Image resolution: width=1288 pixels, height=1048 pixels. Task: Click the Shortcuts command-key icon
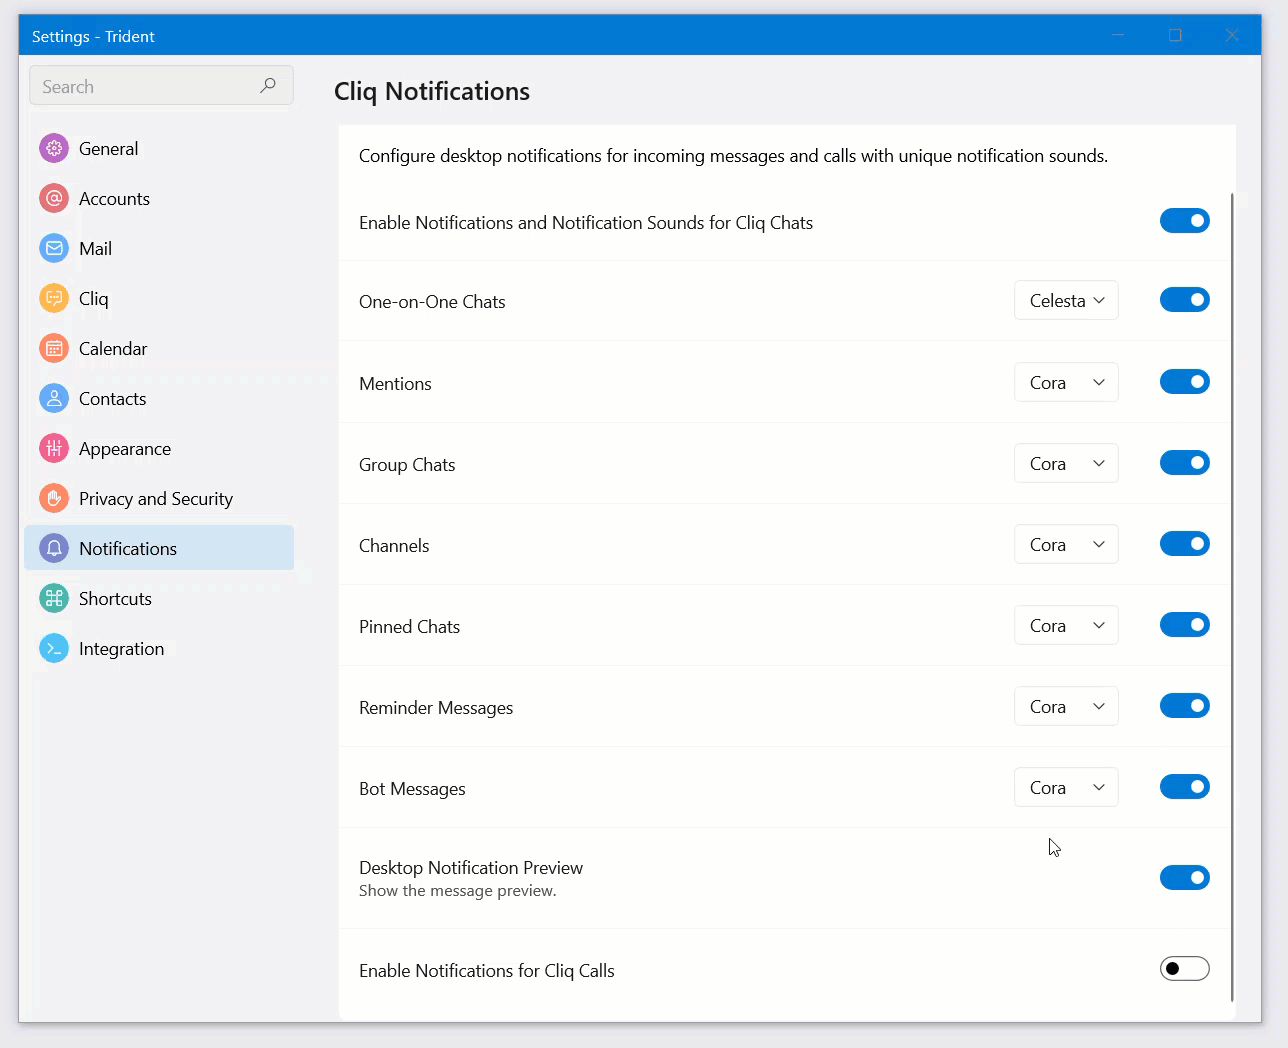[54, 598]
